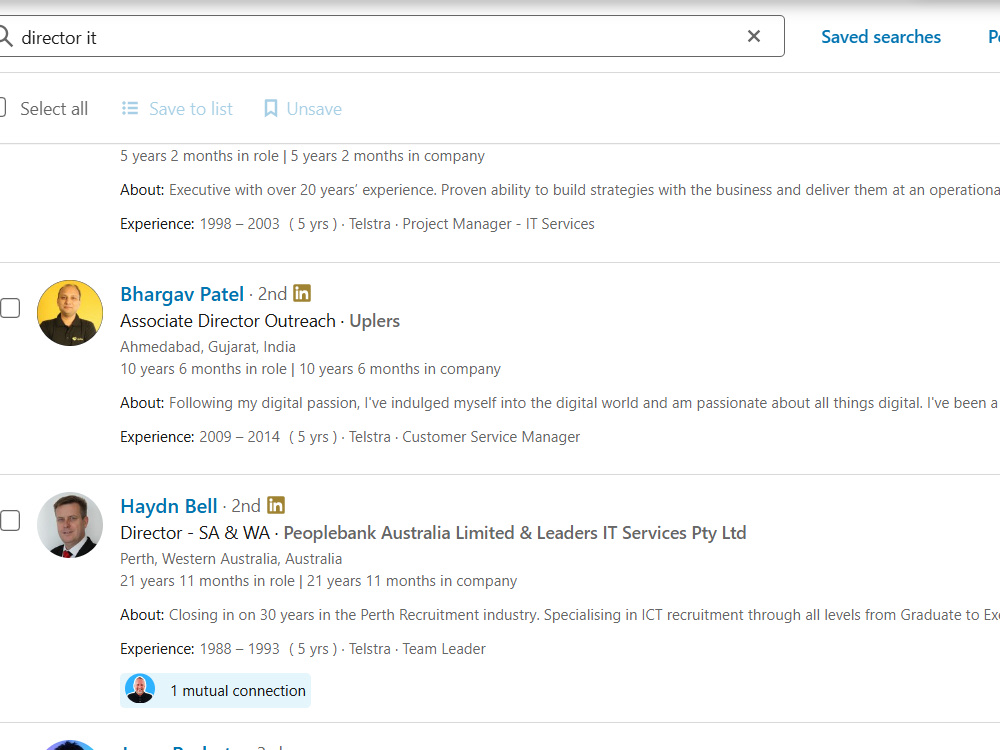1000x750 pixels.
Task: Click LinkedIn badge next to Haydn Bell
Action: click(276, 505)
